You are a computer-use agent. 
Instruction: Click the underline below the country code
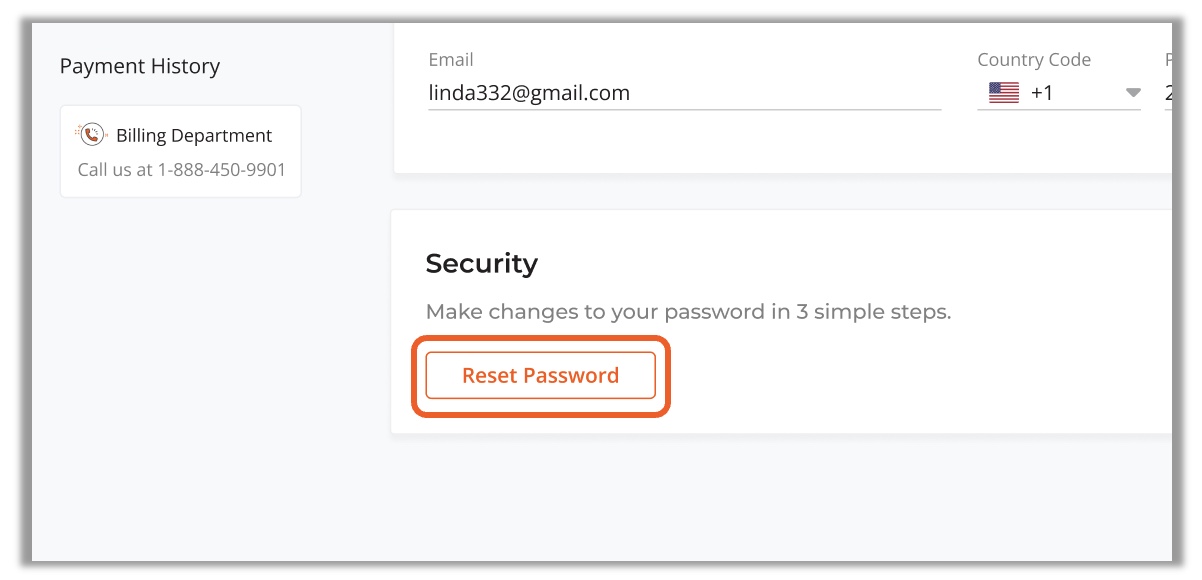(1058, 109)
